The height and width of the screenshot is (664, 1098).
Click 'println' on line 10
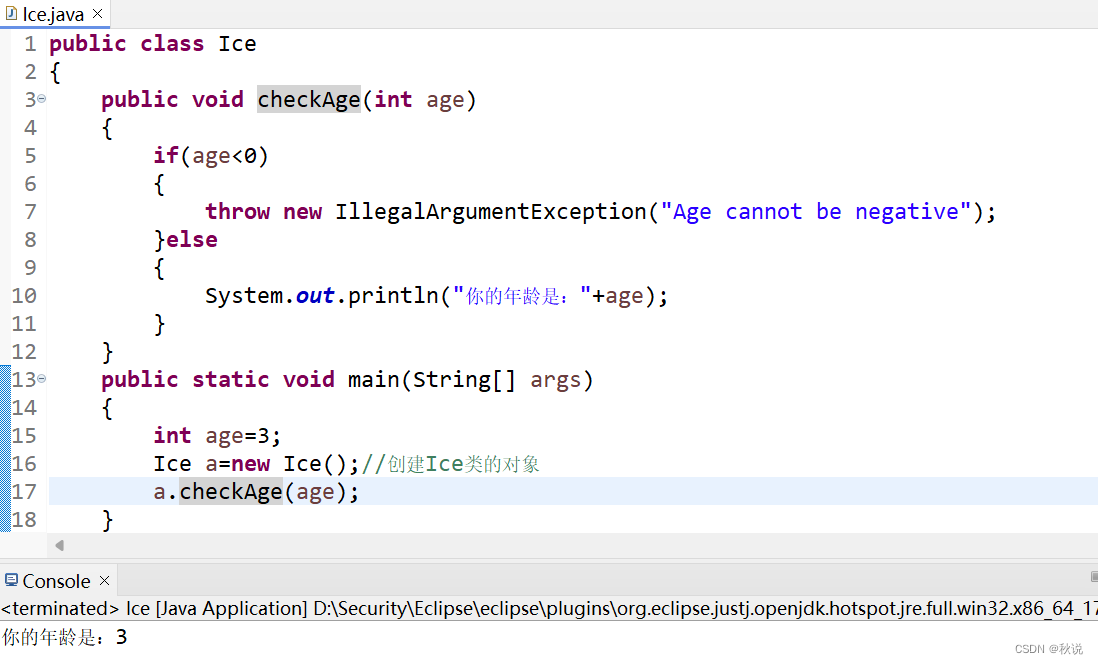tap(393, 296)
